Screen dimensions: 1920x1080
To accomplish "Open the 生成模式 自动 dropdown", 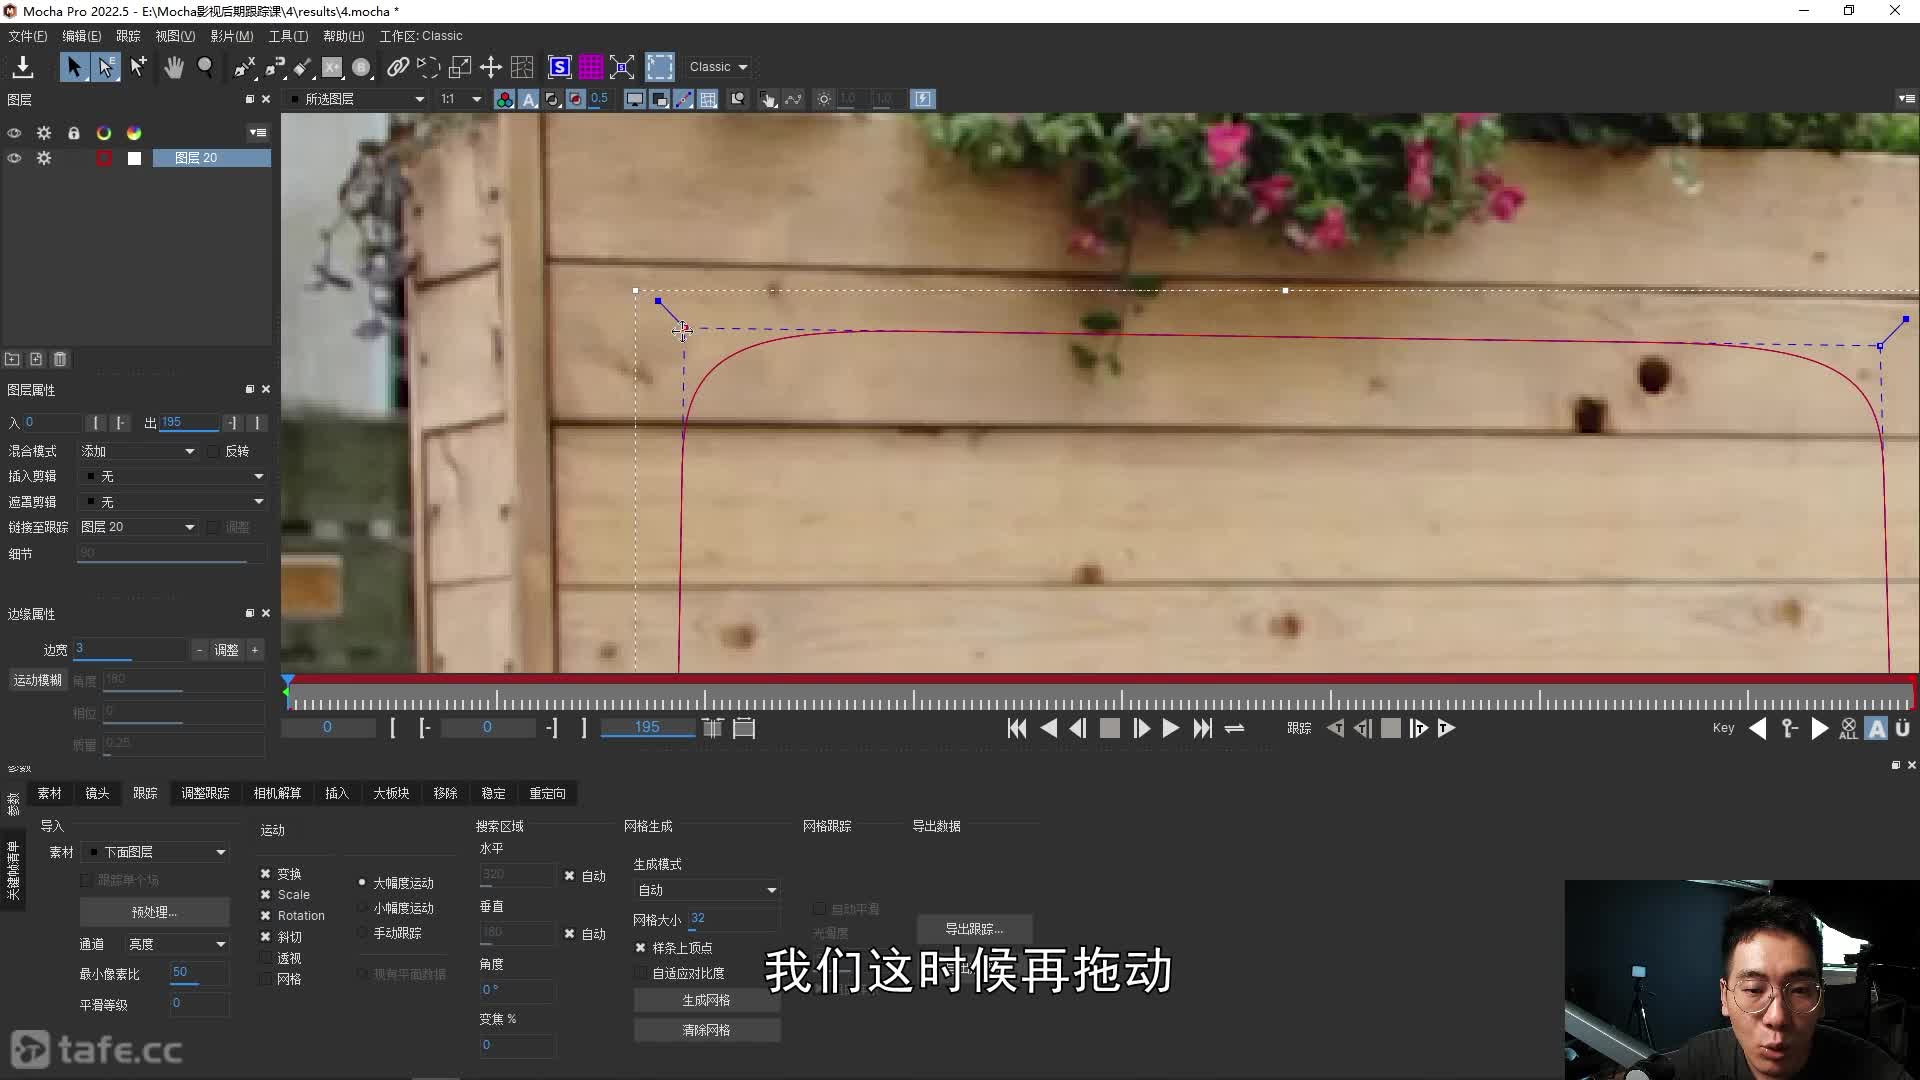I will click(x=706, y=890).
